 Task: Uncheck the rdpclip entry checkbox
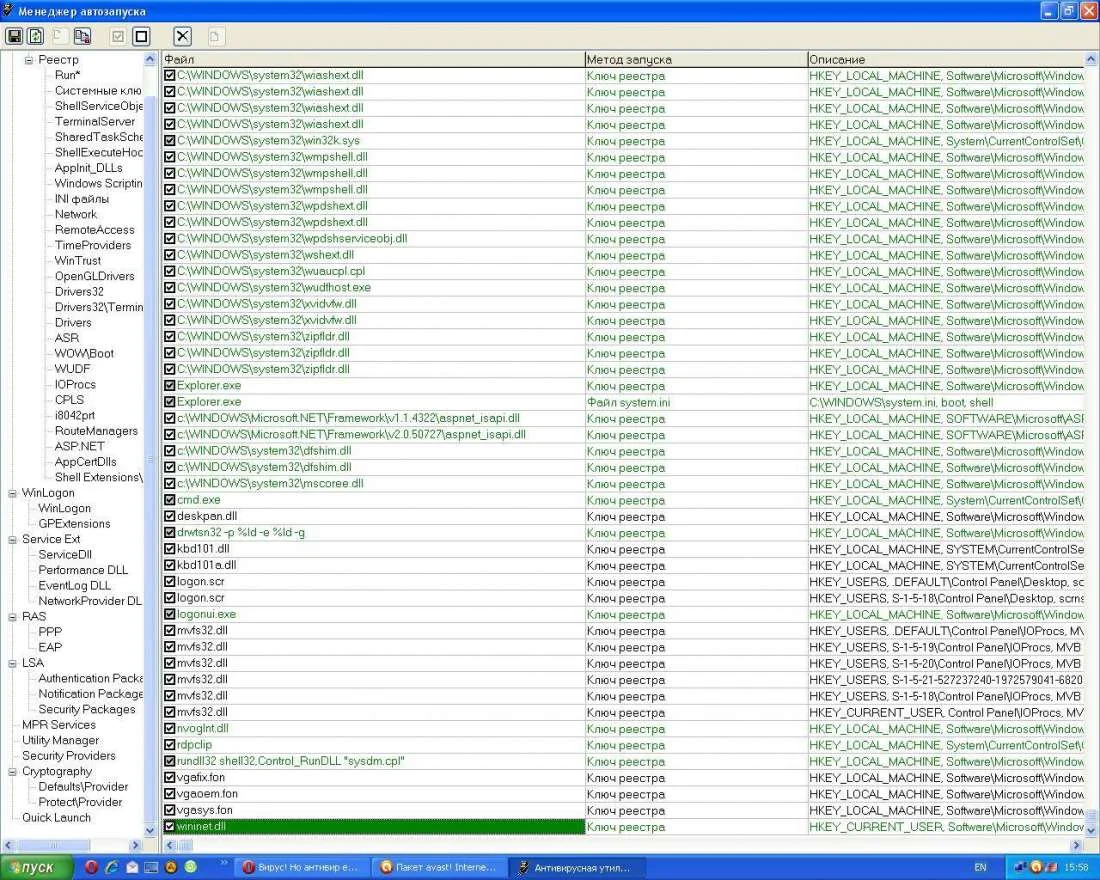coord(169,745)
